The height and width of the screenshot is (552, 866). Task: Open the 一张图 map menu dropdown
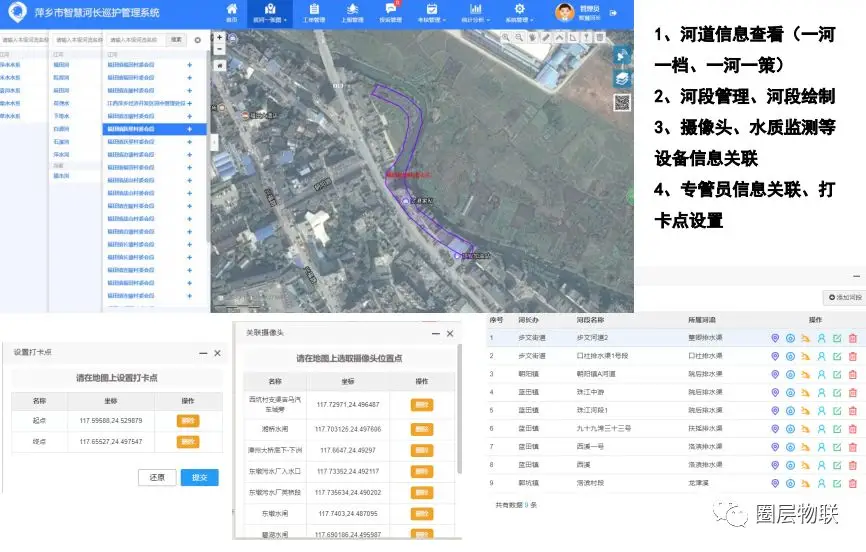[x=270, y=13]
